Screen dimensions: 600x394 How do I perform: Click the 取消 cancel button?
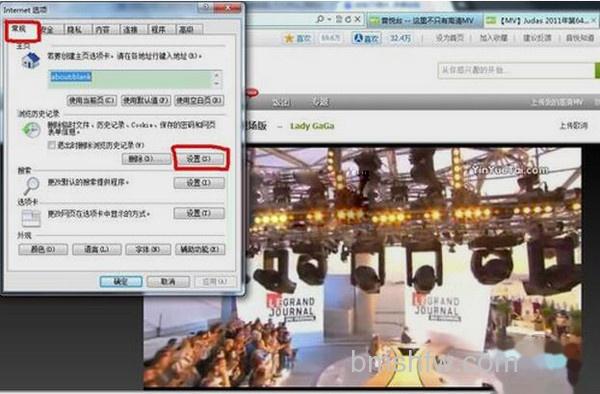[x=168, y=282]
